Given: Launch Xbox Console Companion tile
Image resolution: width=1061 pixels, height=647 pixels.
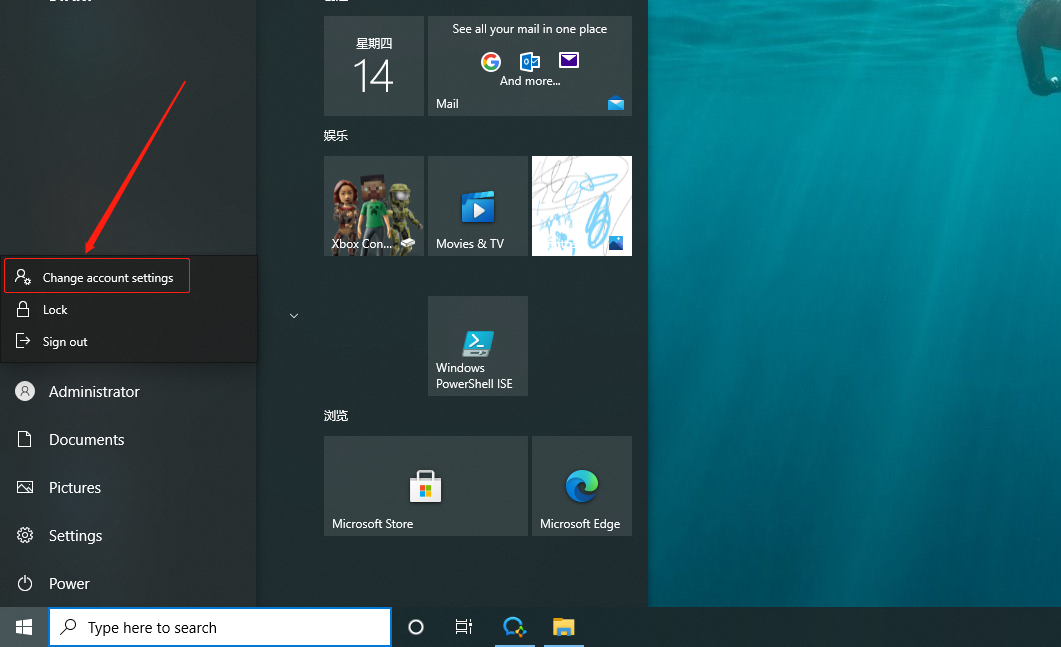Looking at the screenshot, I should tap(374, 206).
